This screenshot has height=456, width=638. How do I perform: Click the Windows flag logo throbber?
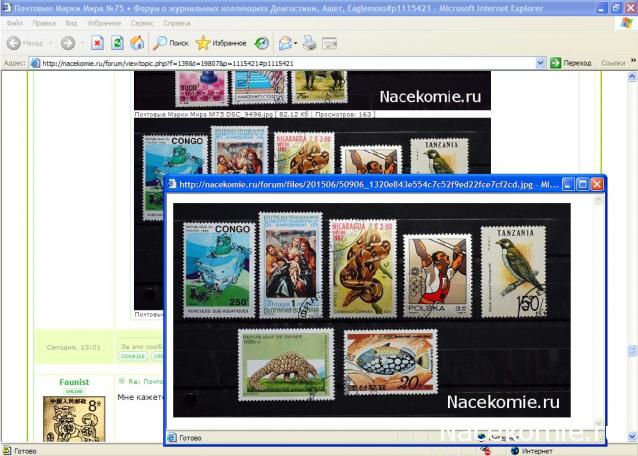[627, 23]
